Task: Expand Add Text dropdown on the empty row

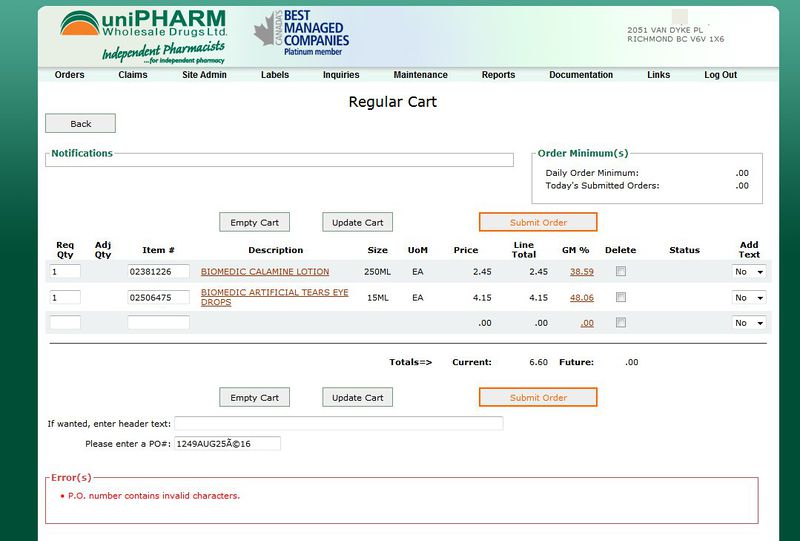Action: 749,323
